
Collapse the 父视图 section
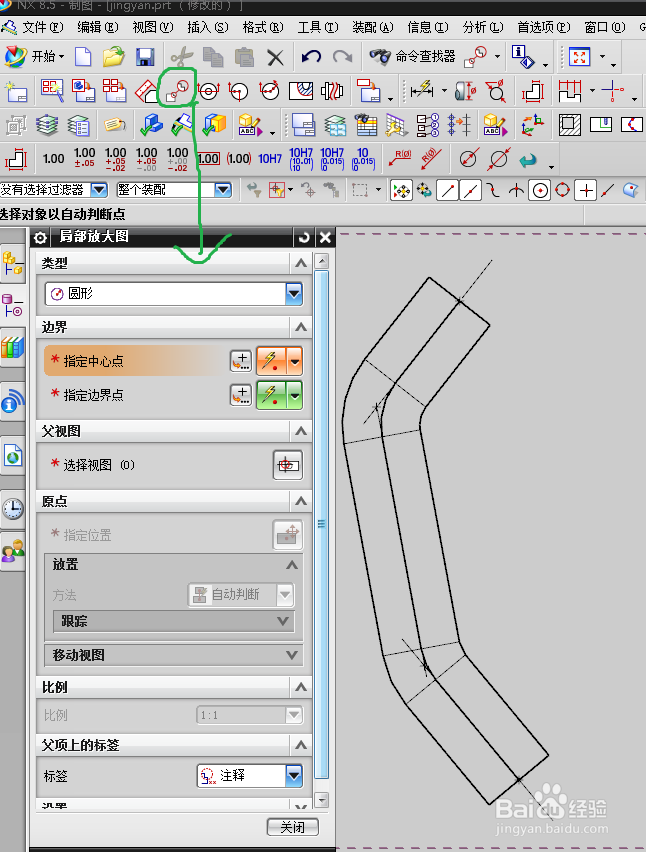pyautogui.click(x=300, y=431)
